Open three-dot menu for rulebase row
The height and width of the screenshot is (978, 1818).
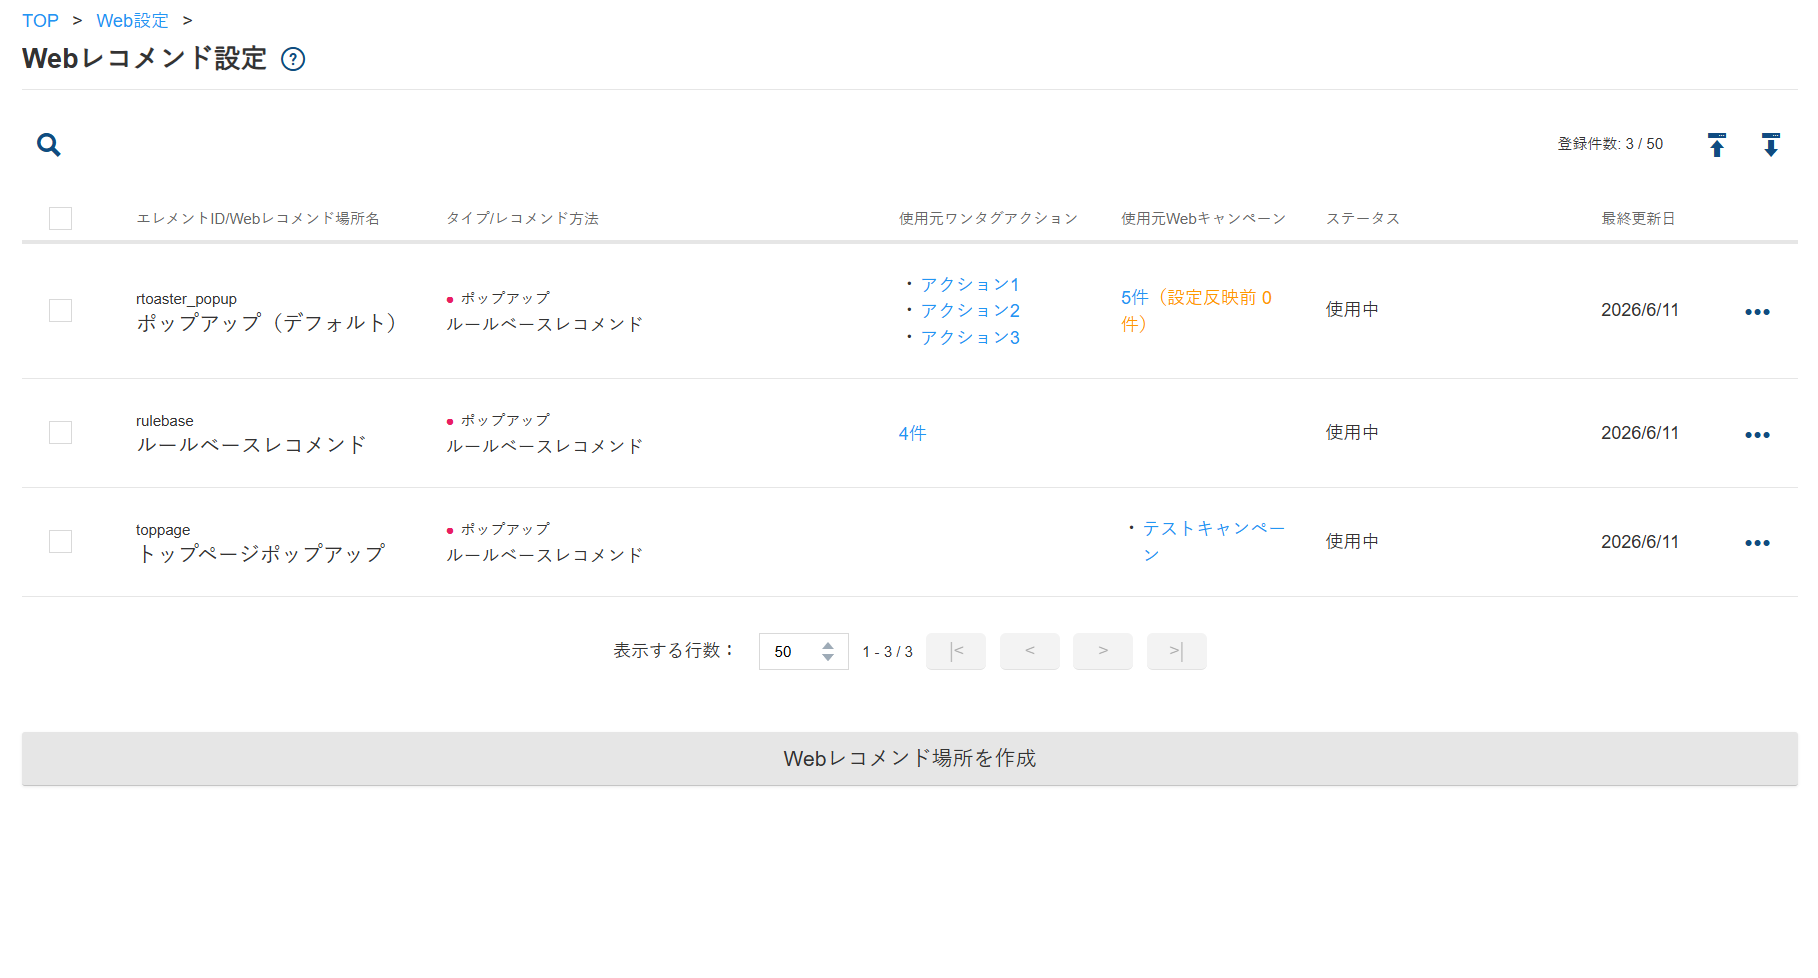point(1757,435)
